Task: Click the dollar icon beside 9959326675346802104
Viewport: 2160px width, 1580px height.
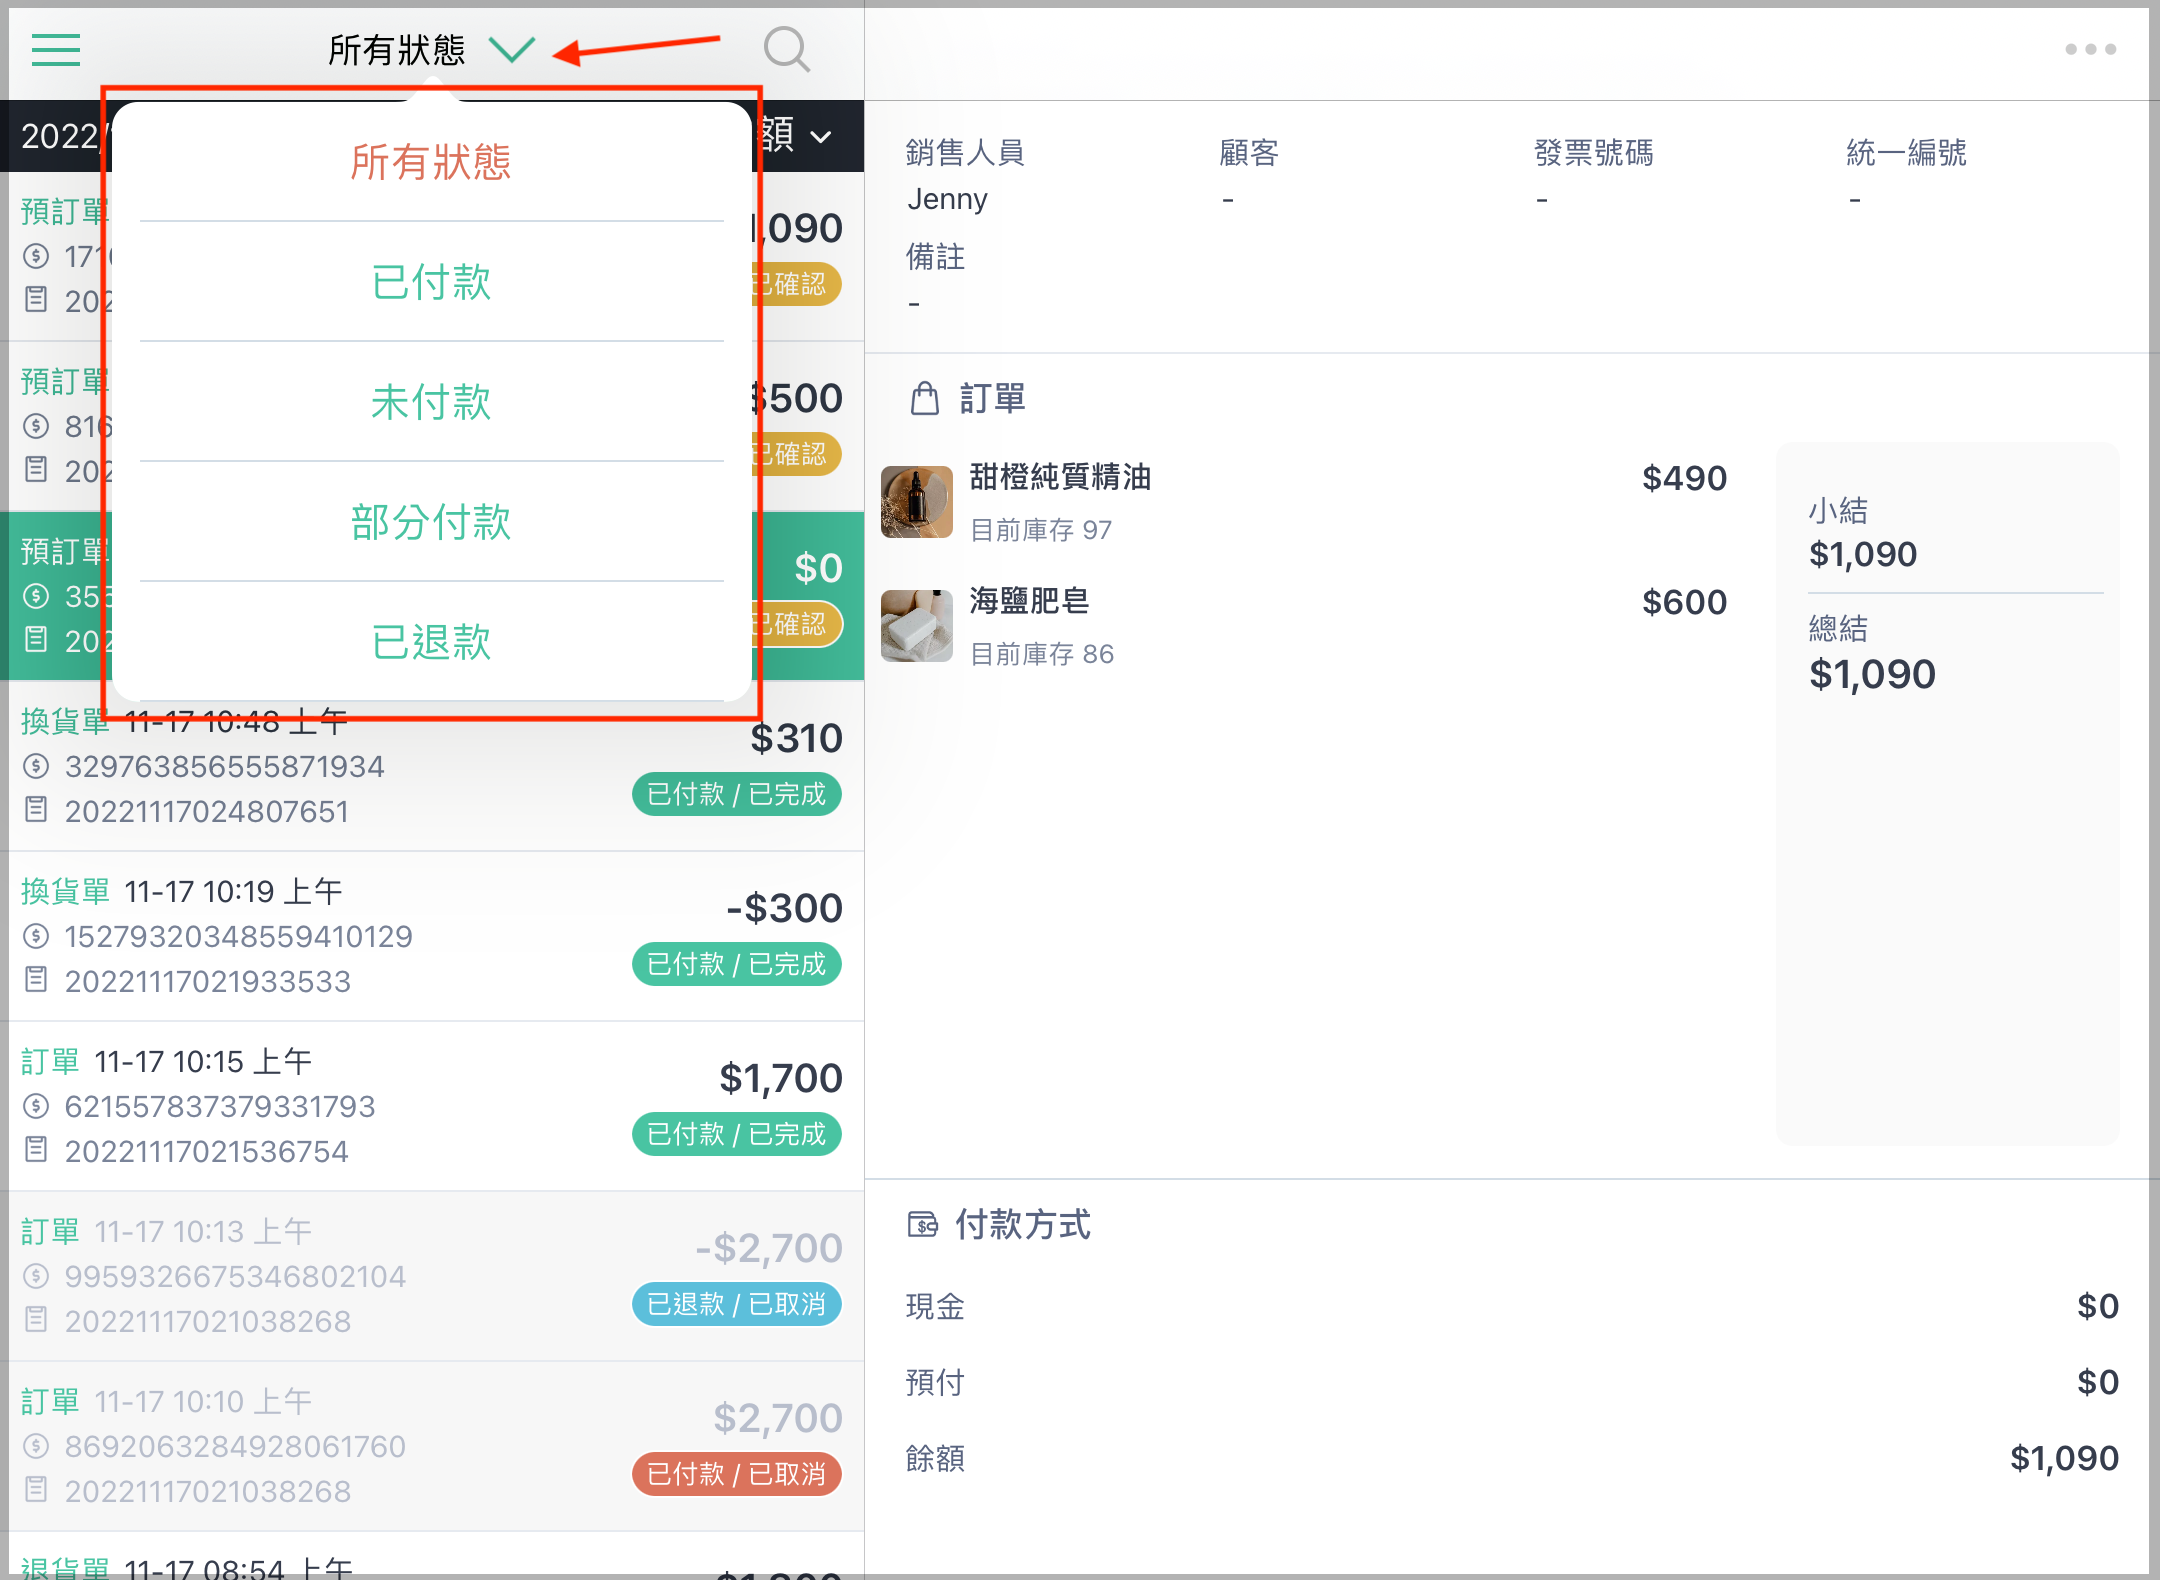Action: pyautogui.click(x=36, y=1276)
